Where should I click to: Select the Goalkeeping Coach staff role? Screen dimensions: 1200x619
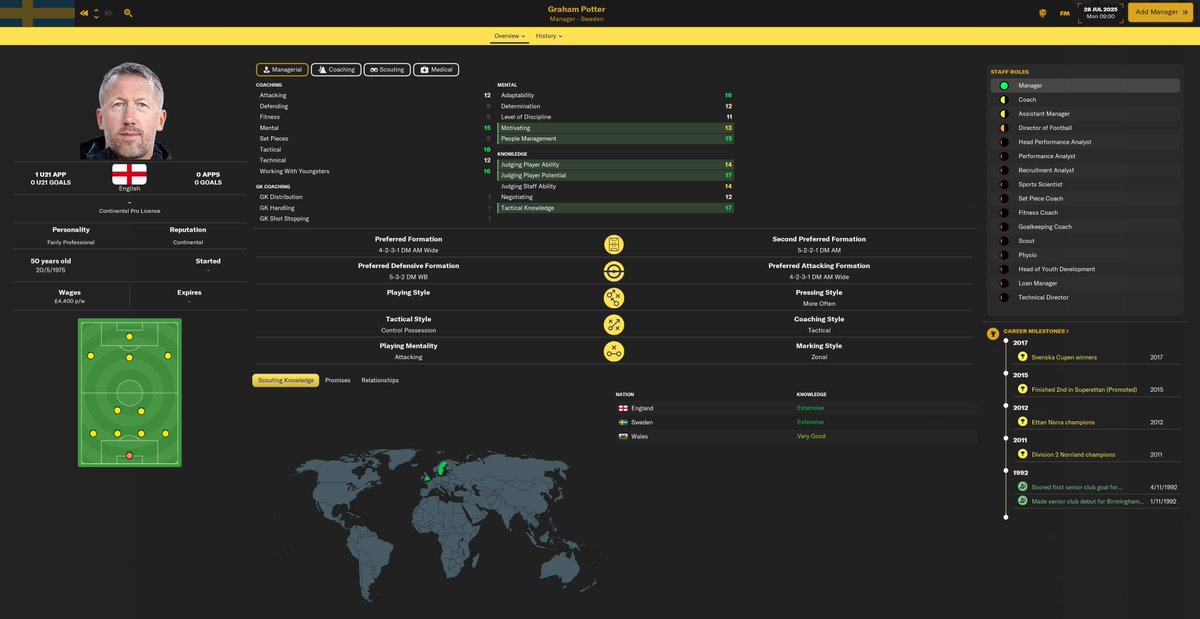(x=1084, y=227)
